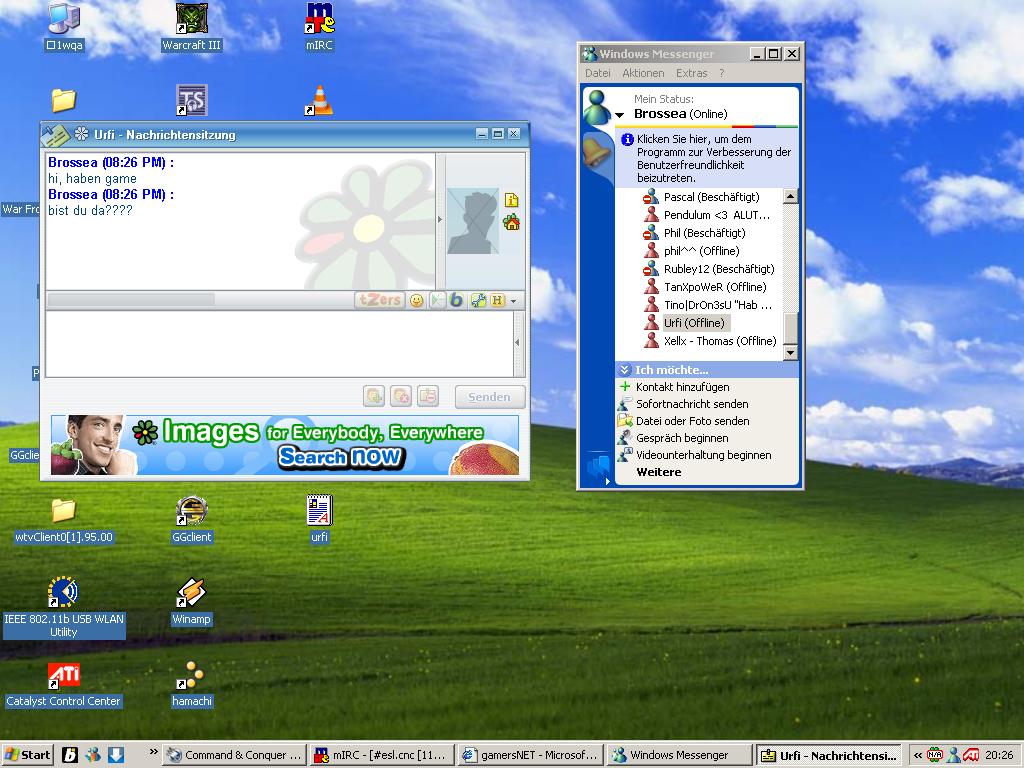Screen dimensions: 1024x768
Task: Open the tZers panel in the Urfi chat
Action: click(x=379, y=300)
